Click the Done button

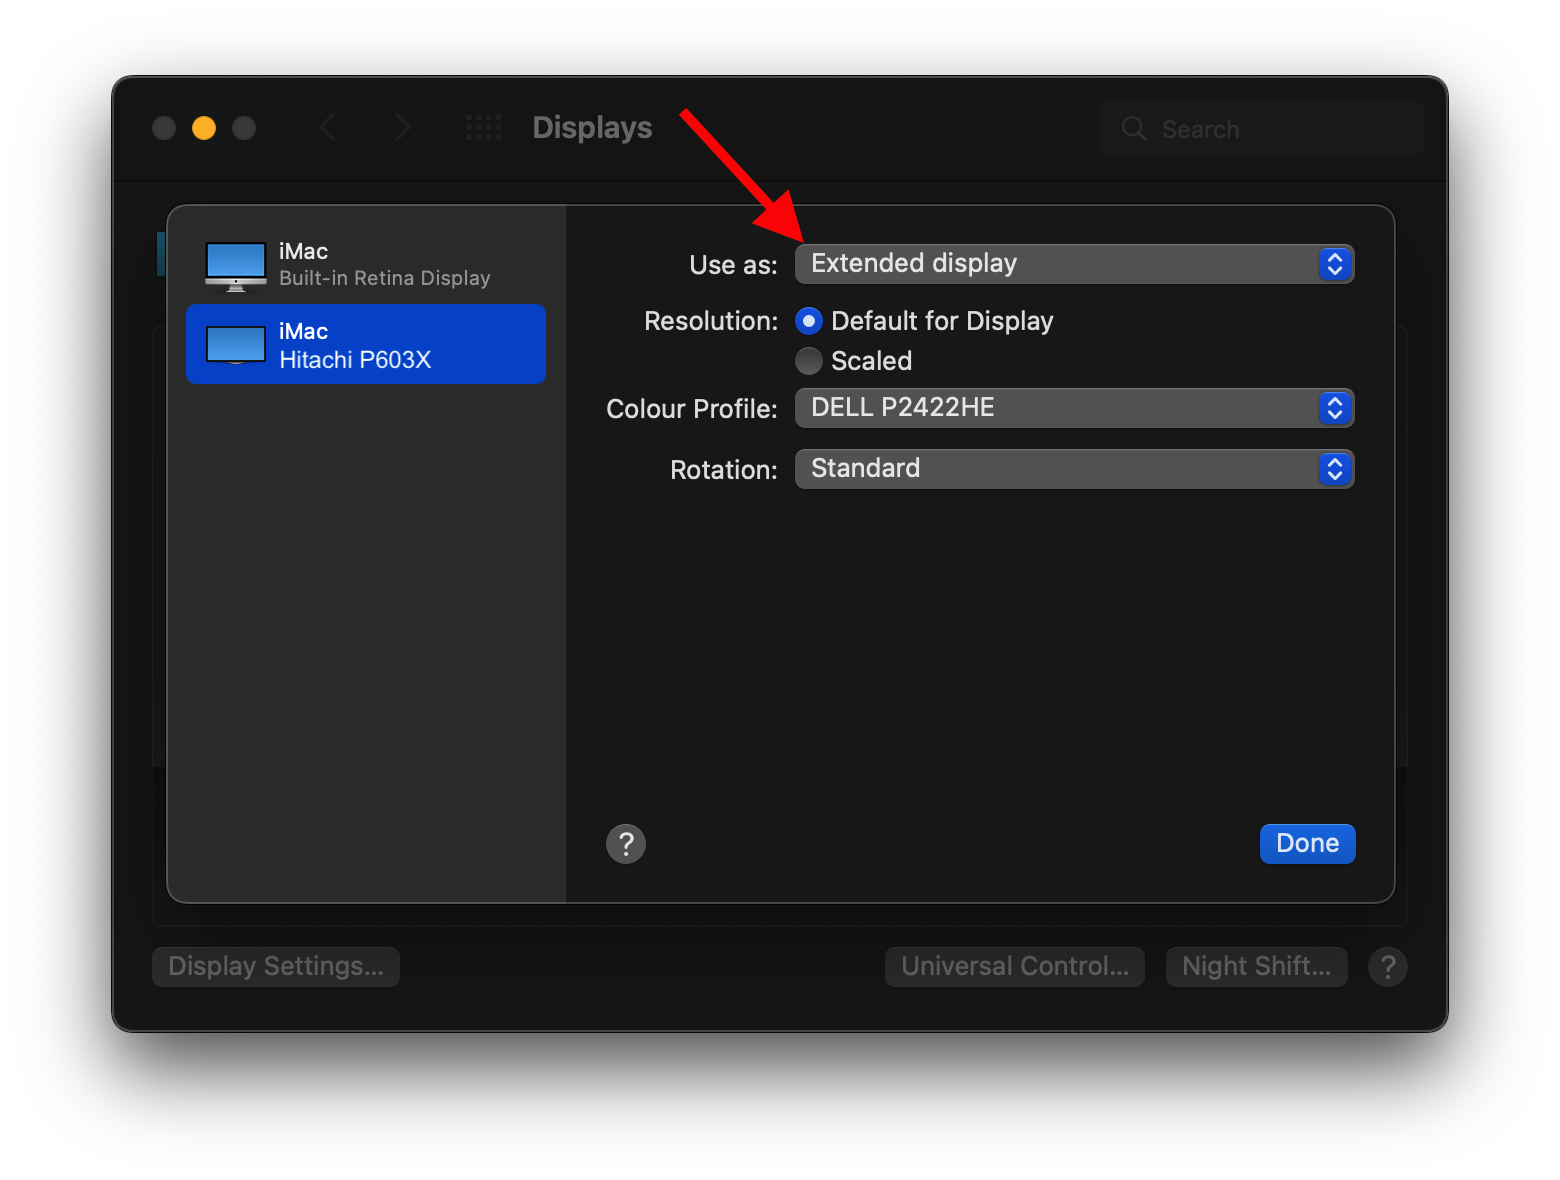(x=1307, y=844)
